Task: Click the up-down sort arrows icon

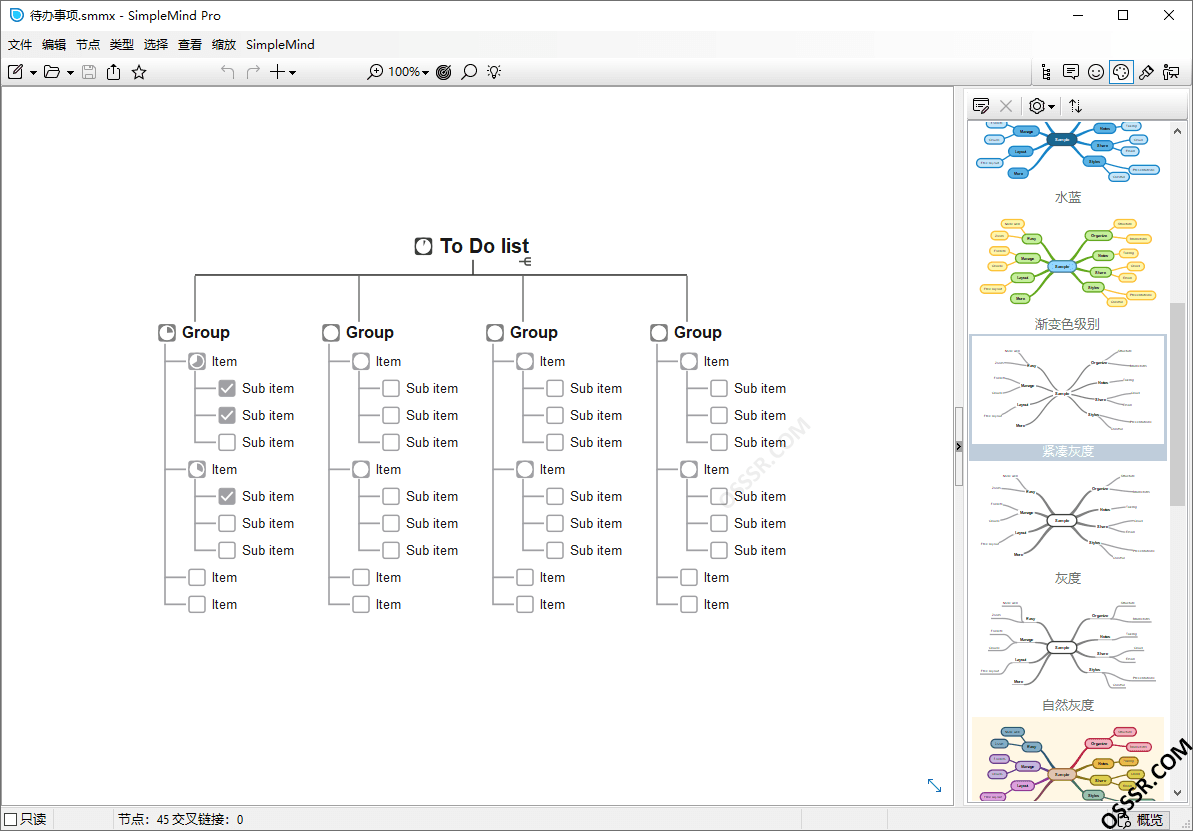Action: point(1075,106)
